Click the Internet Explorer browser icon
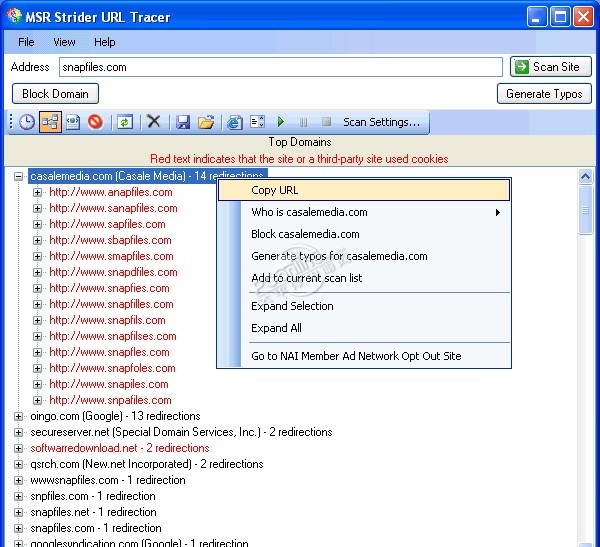The width and height of the screenshot is (600, 547). 235,122
